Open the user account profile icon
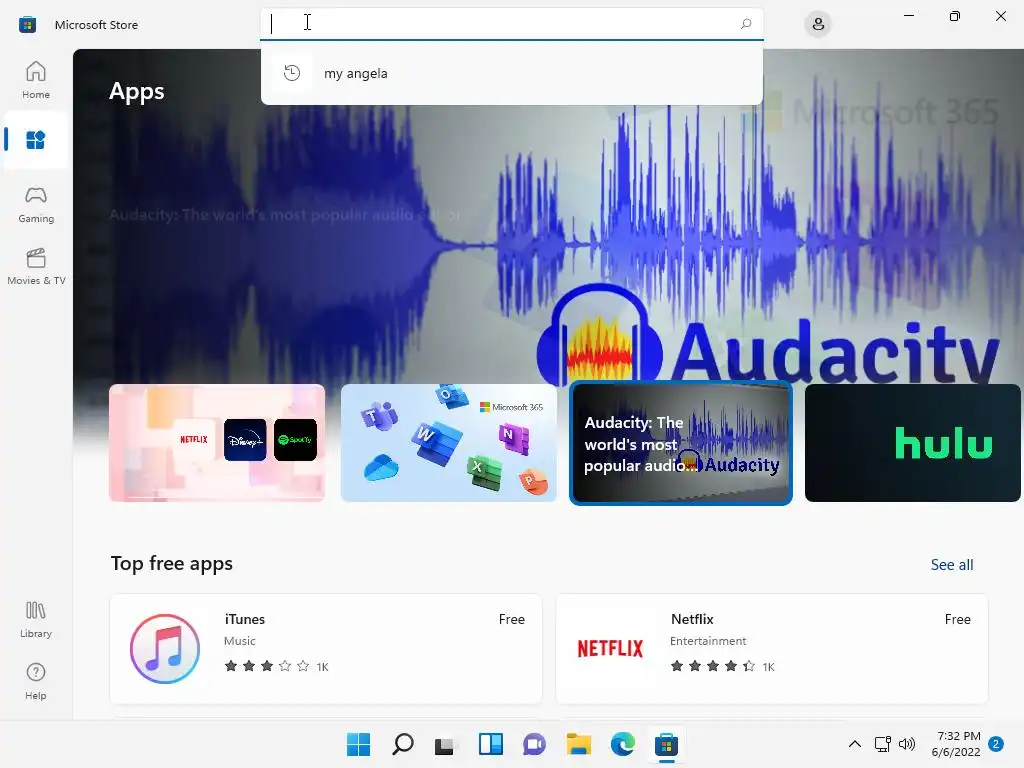The width and height of the screenshot is (1024, 768). click(818, 25)
